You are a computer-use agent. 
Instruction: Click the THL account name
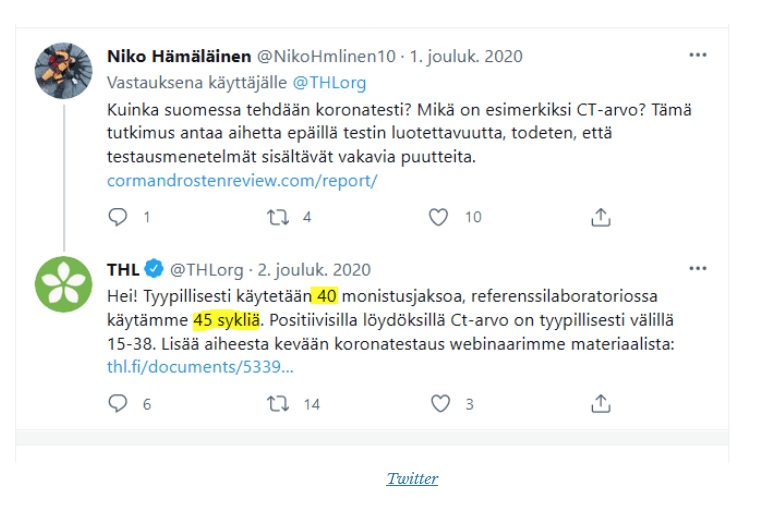point(123,270)
